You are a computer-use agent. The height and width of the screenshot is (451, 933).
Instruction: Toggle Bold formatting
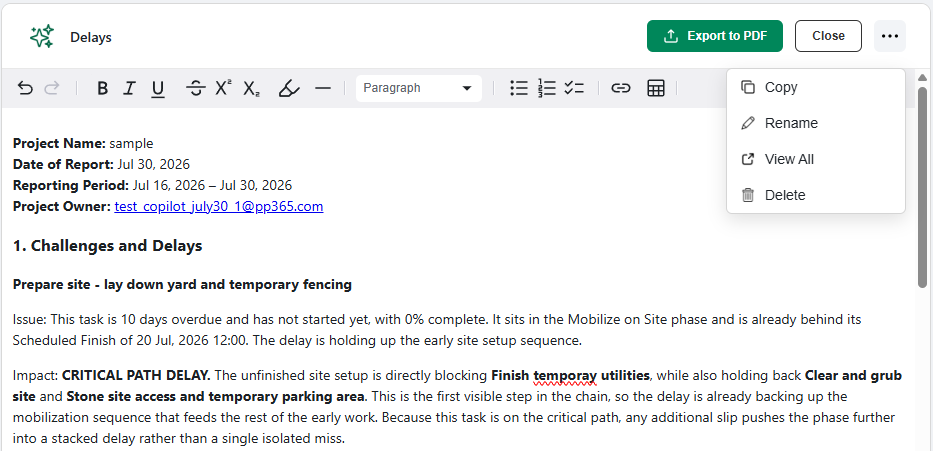pos(102,89)
